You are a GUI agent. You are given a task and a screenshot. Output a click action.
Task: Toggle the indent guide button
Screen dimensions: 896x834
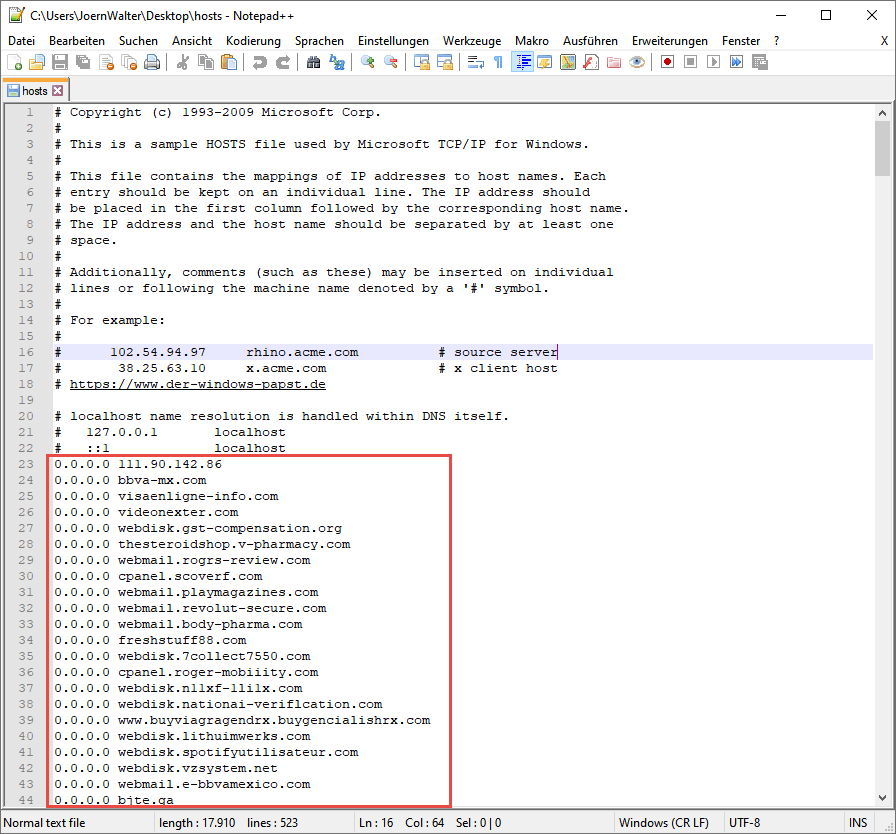(x=522, y=62)
